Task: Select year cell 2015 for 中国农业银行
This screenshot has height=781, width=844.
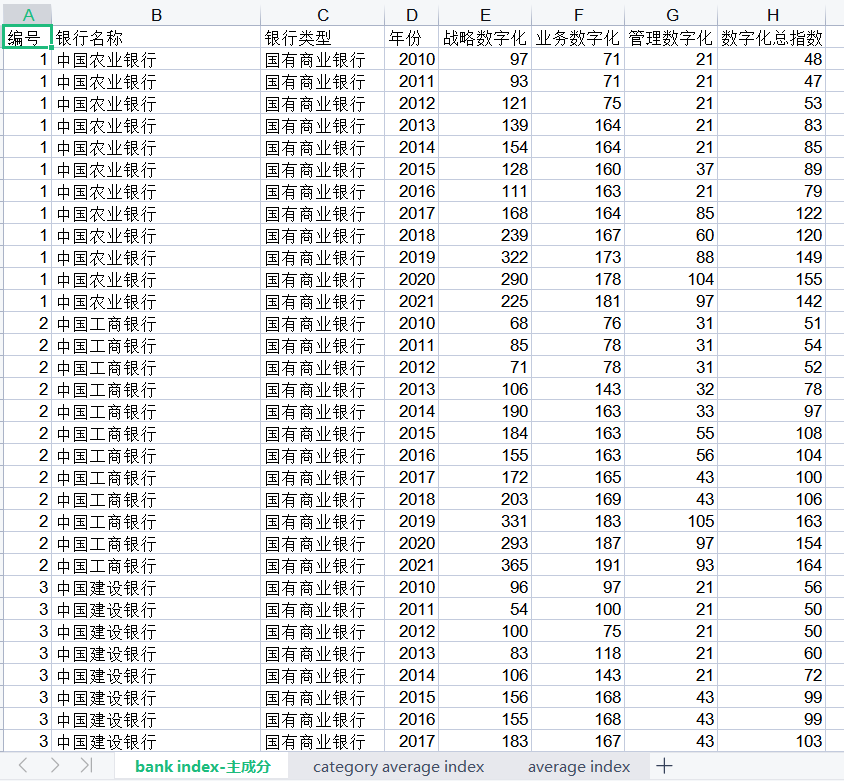Action: click(x=411, y=170)
